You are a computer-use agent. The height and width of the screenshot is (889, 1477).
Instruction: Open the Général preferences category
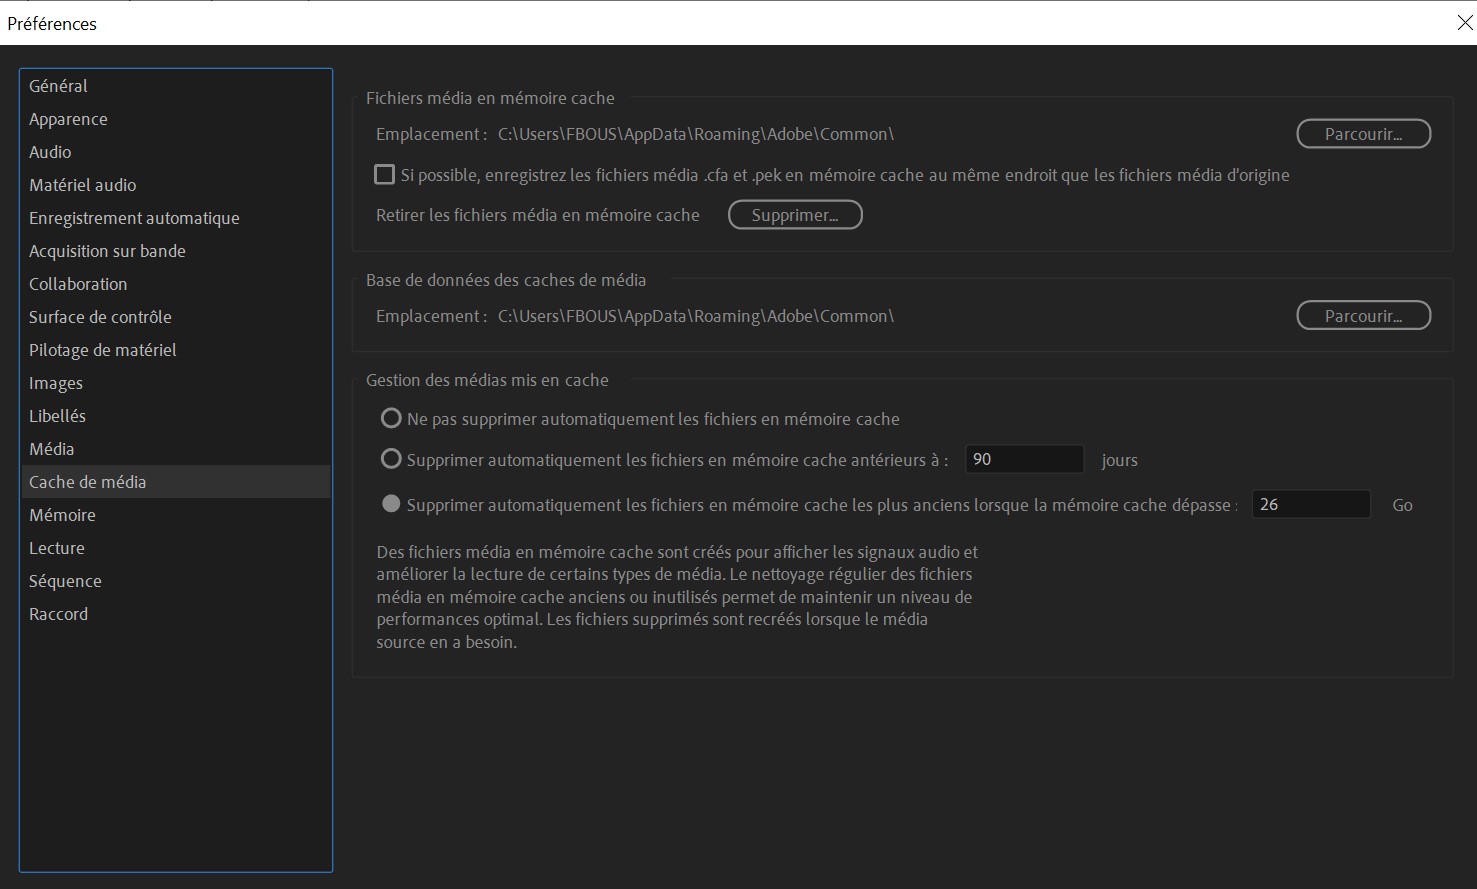(58, 86)
